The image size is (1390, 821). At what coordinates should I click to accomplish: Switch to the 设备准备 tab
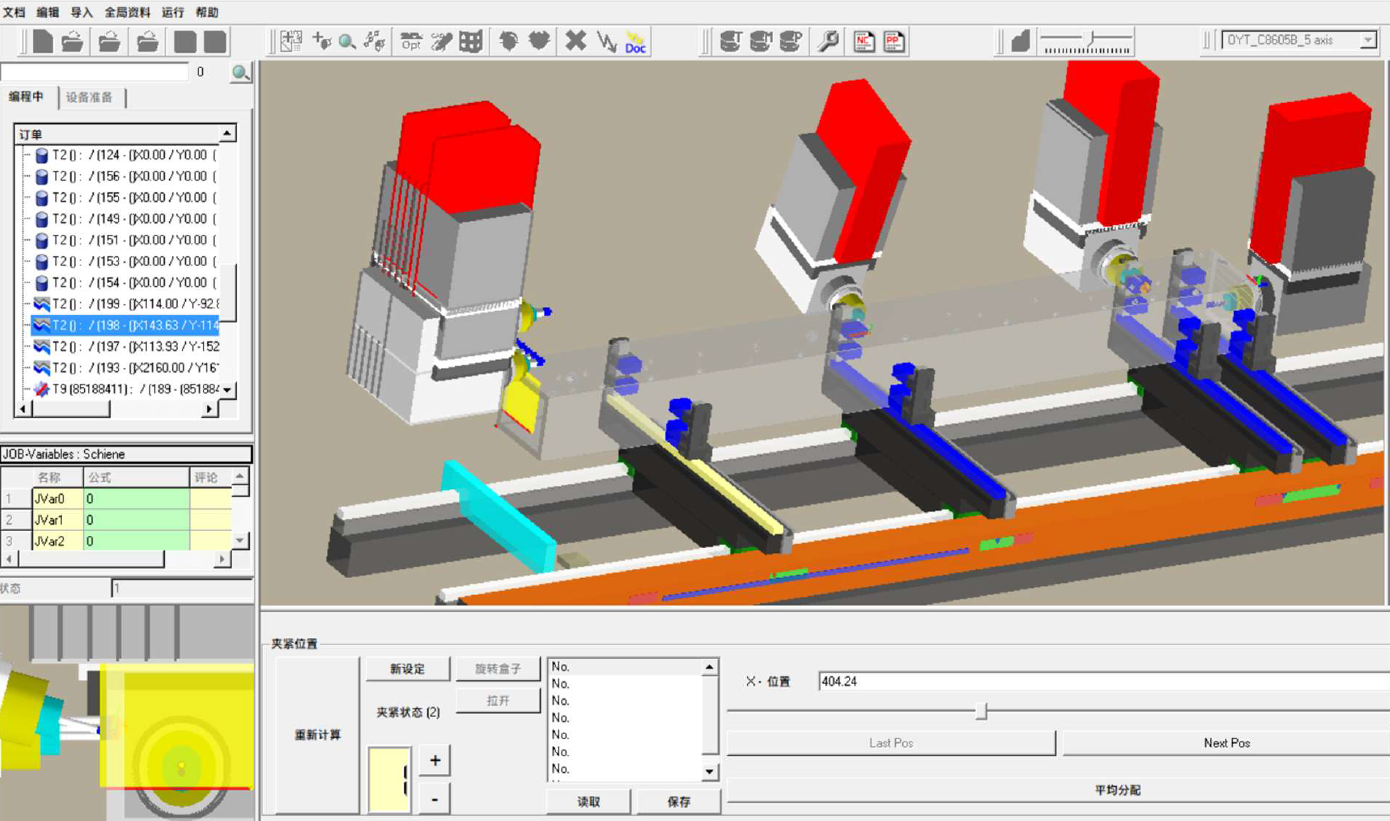pos(90,97)
